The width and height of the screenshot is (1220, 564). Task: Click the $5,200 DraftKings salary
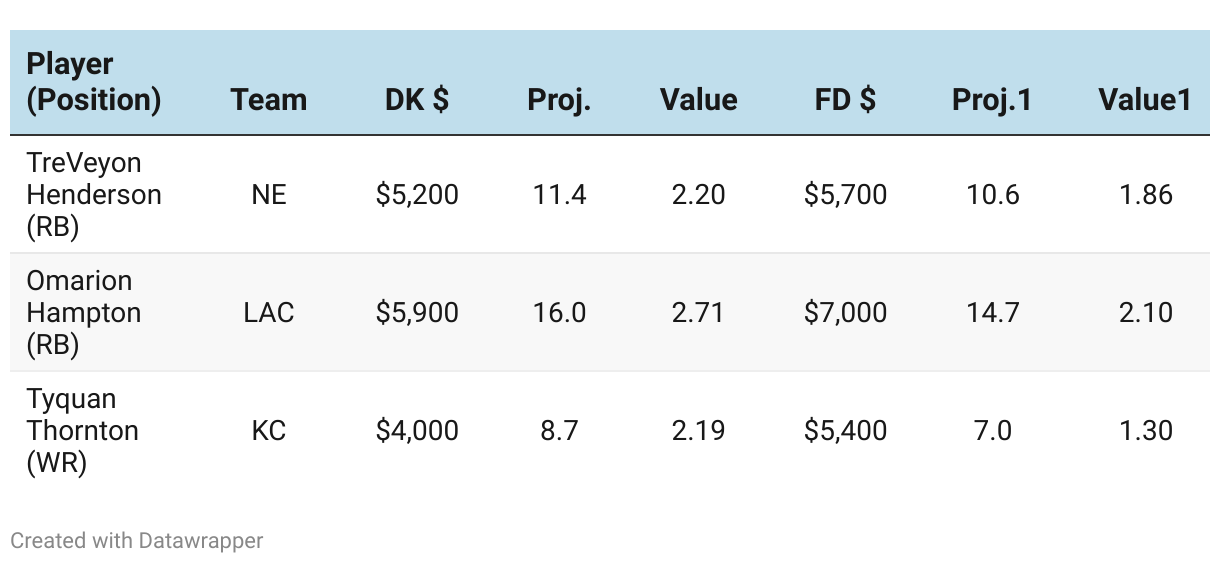(417, 194)
